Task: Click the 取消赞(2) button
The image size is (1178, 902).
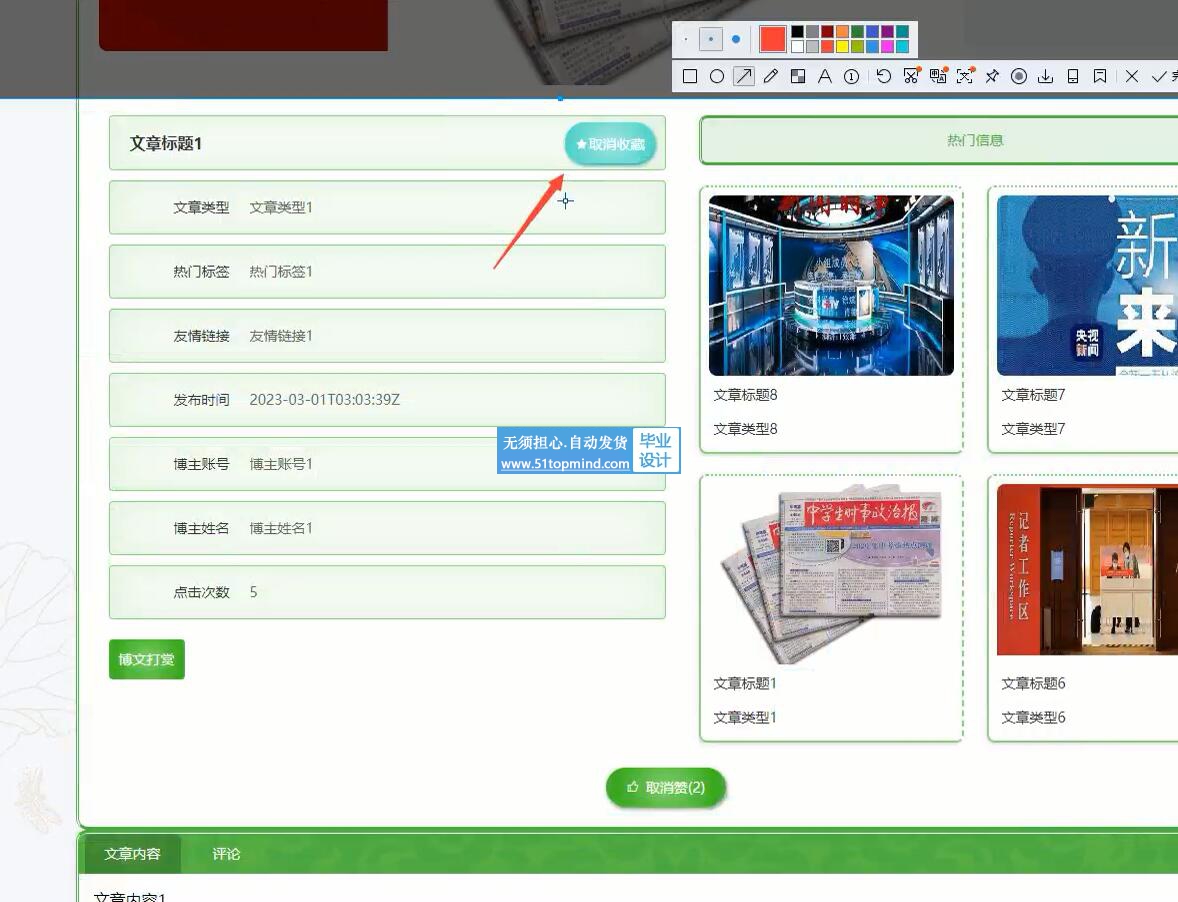Action: [x=666, y=787]
